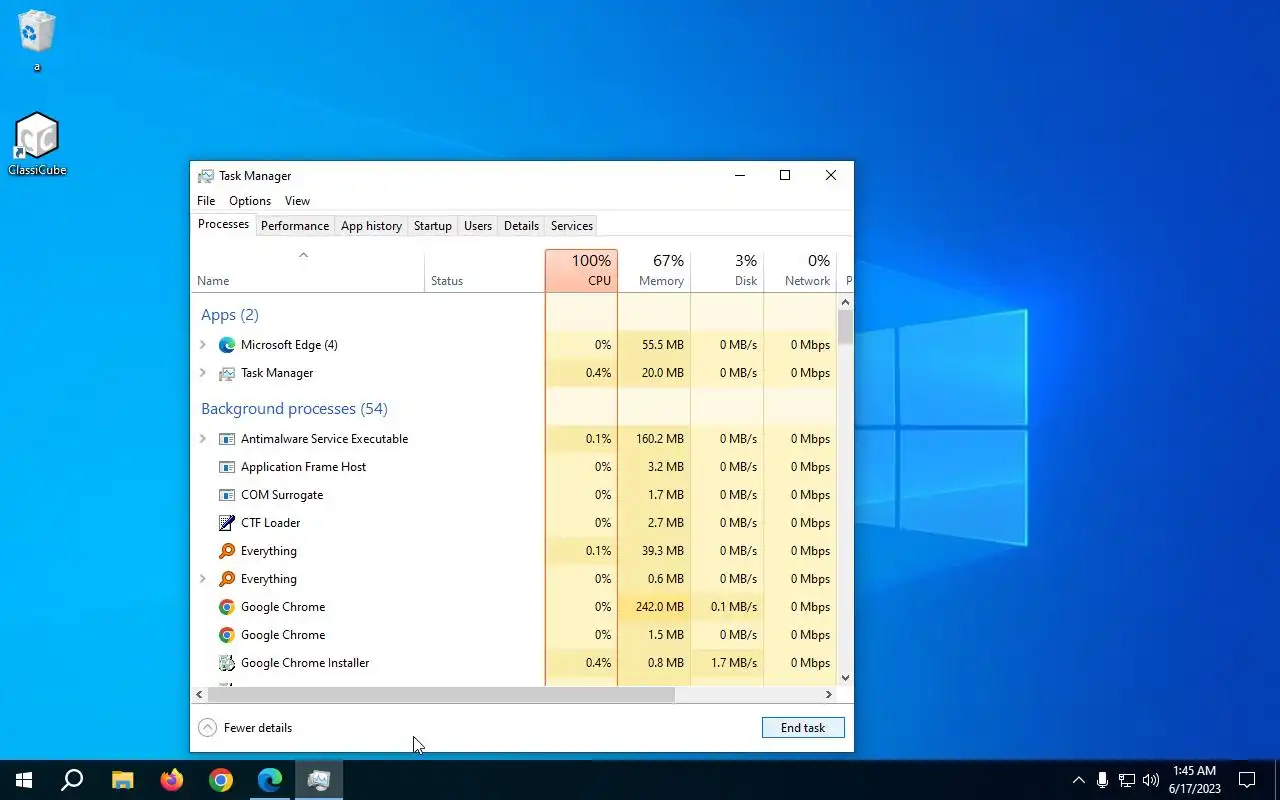
Task: Select the Processes tab
Action: pos(223,224)
